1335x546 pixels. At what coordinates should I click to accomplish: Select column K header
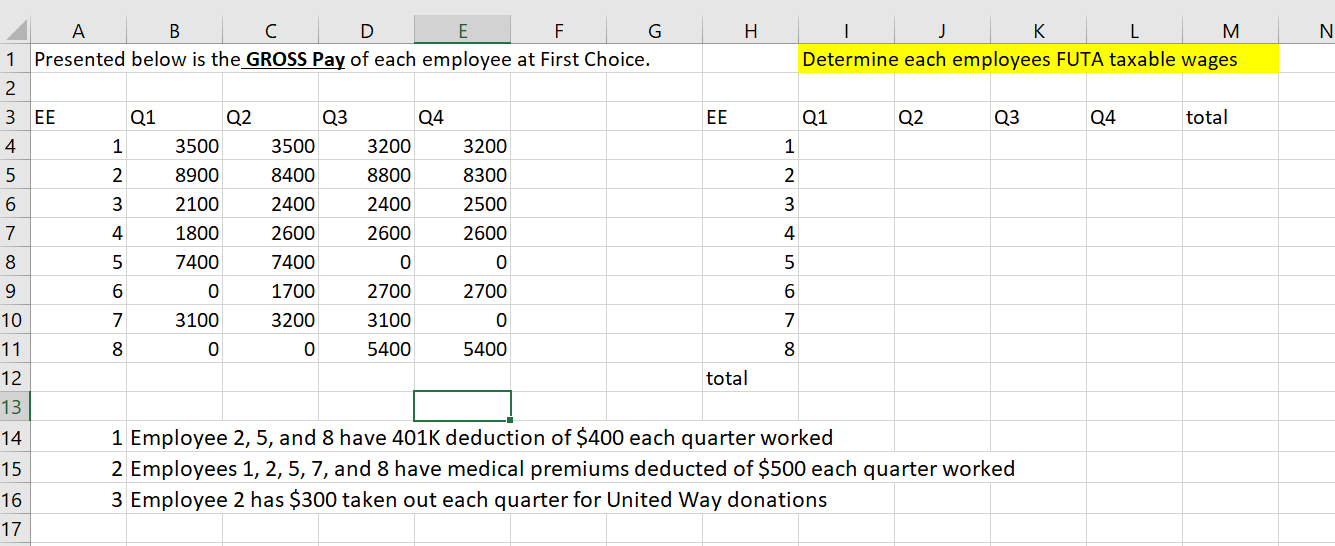click(x=1038, y=30)
